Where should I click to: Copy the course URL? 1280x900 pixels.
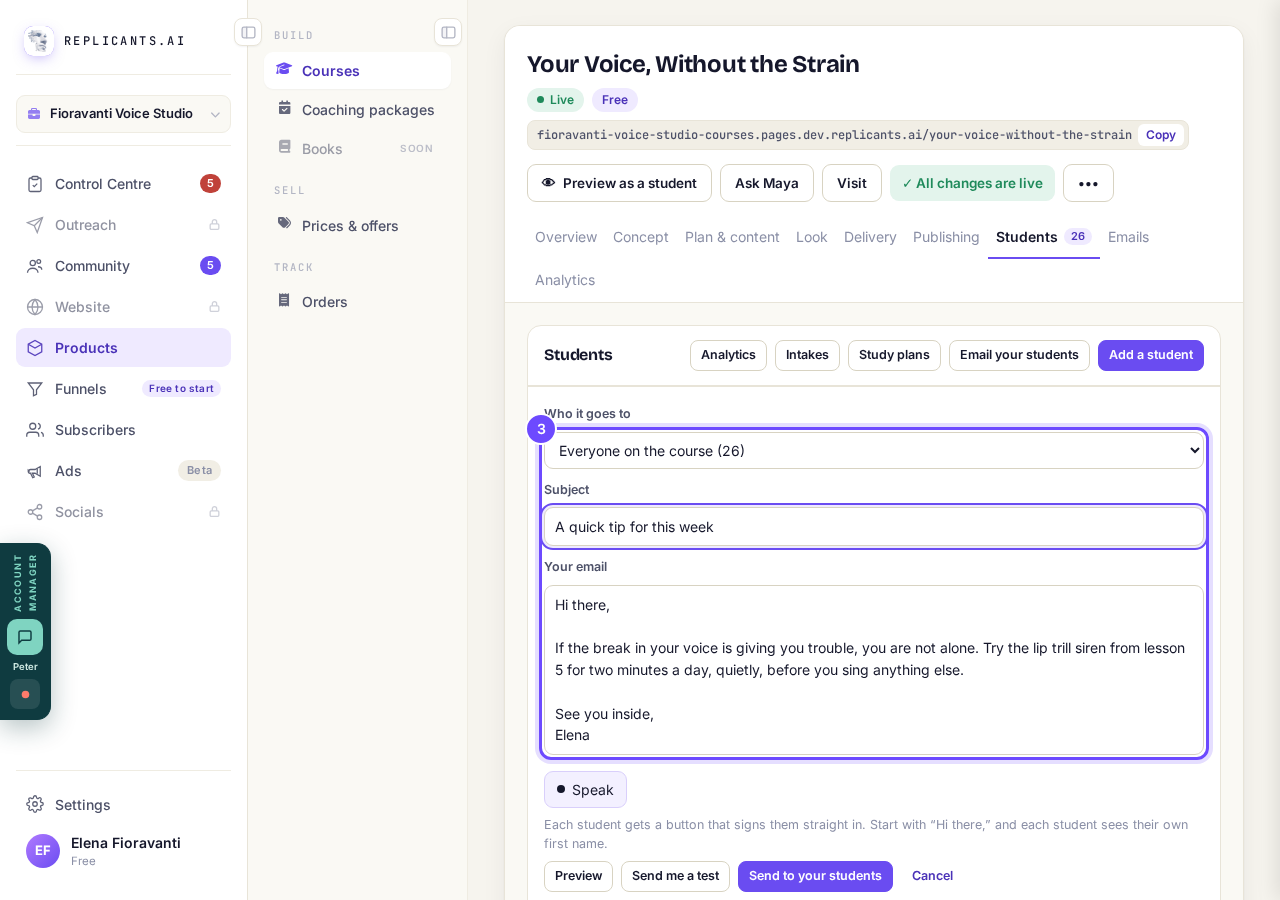[x=1160, y=135]
